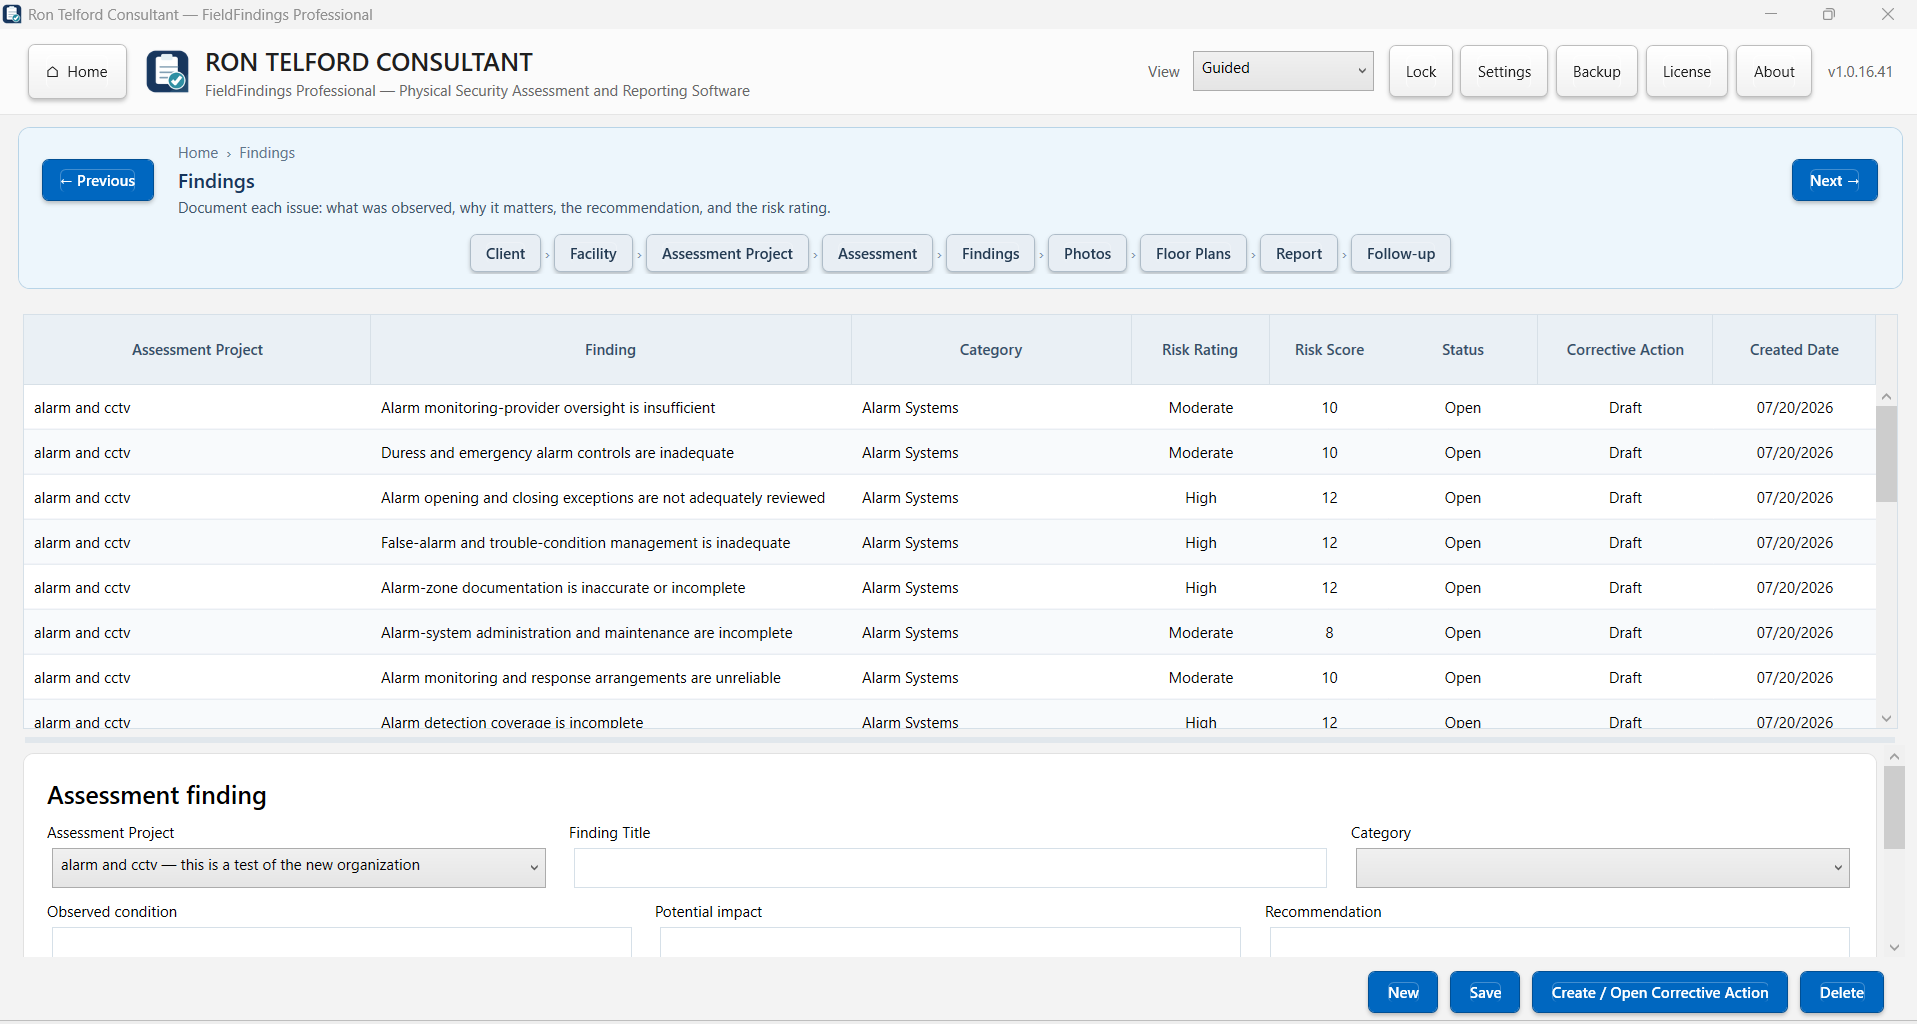Select 'Alarm opening and closing exceptions' finding
Viewport: 1917px width, 1024px height.
949,498
